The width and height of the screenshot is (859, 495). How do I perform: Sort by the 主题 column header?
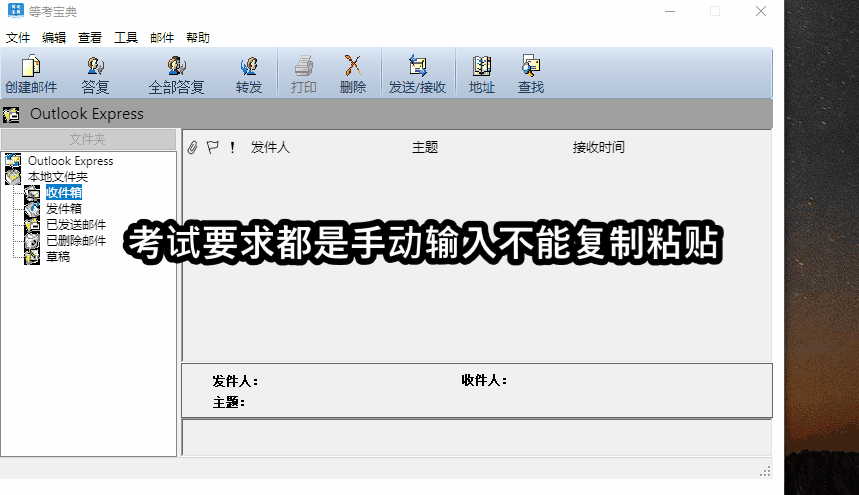[x=425, y=147]
